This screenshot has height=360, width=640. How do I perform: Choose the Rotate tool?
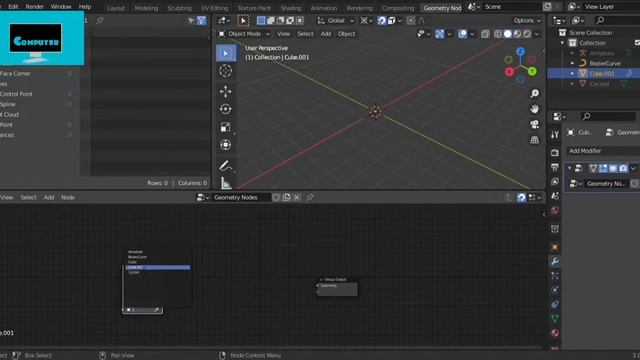(226, 109)
